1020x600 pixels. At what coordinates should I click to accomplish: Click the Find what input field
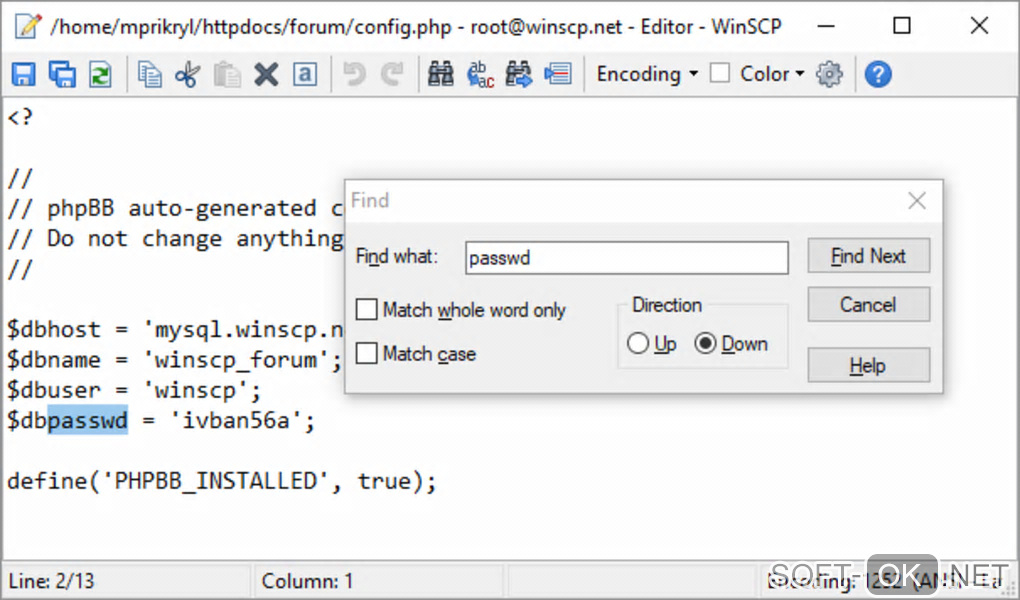(x=626, y=258)
